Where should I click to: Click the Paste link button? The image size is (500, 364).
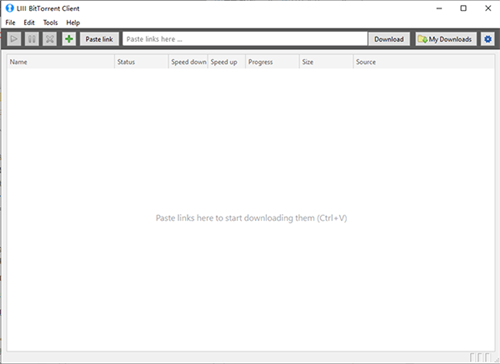pyautogui.click(x=99, y=39)
